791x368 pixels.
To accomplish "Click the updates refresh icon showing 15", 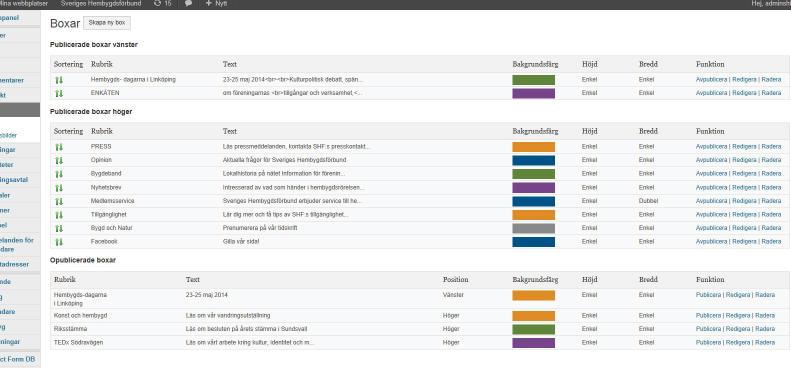I will (x=162, y=4).
